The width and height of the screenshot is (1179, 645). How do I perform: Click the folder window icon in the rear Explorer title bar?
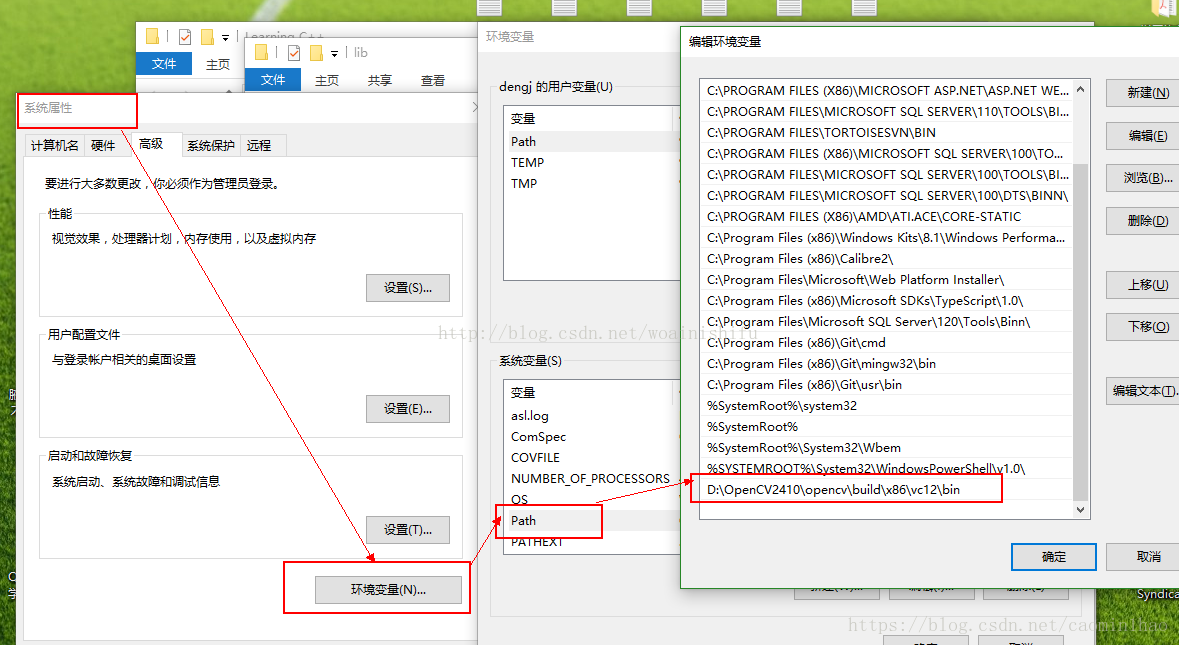153,36
